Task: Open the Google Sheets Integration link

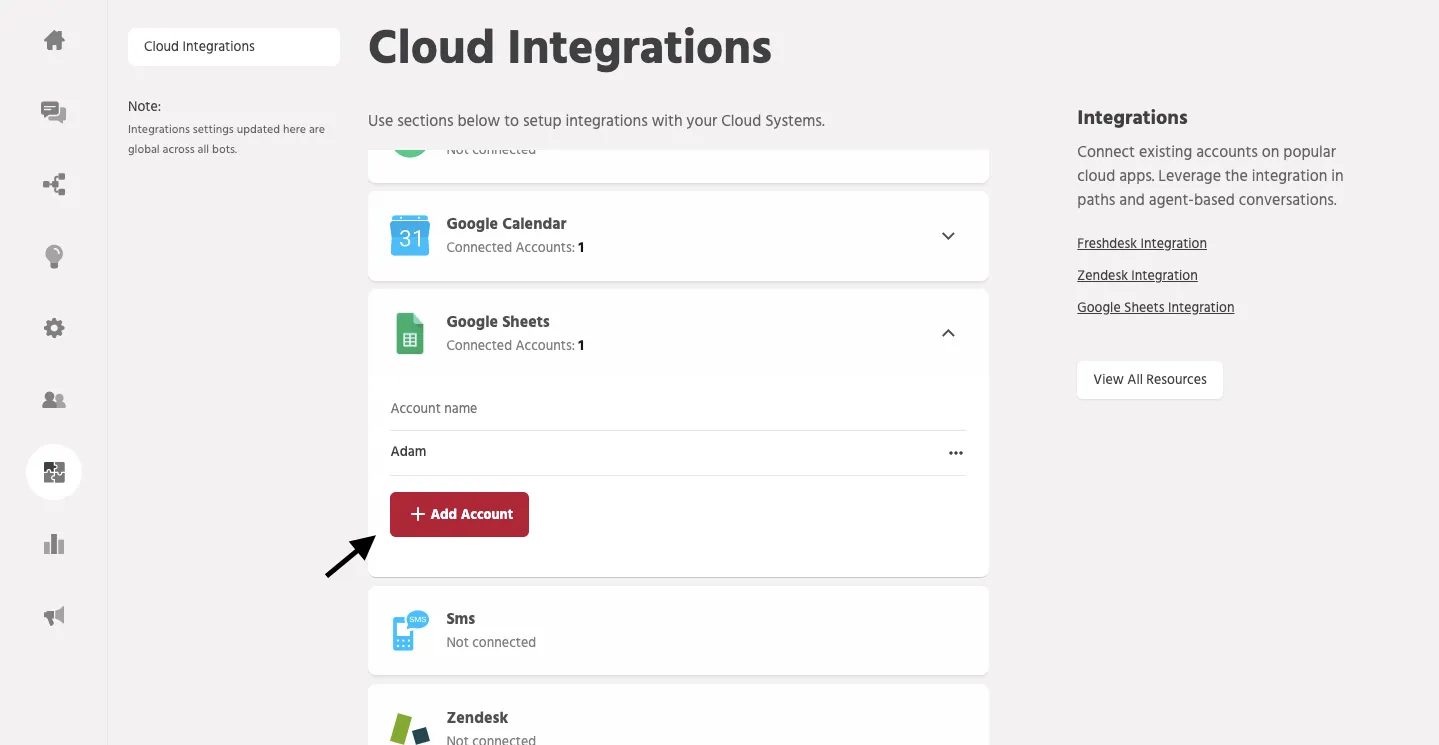Action: click(x=1156, y=308)
